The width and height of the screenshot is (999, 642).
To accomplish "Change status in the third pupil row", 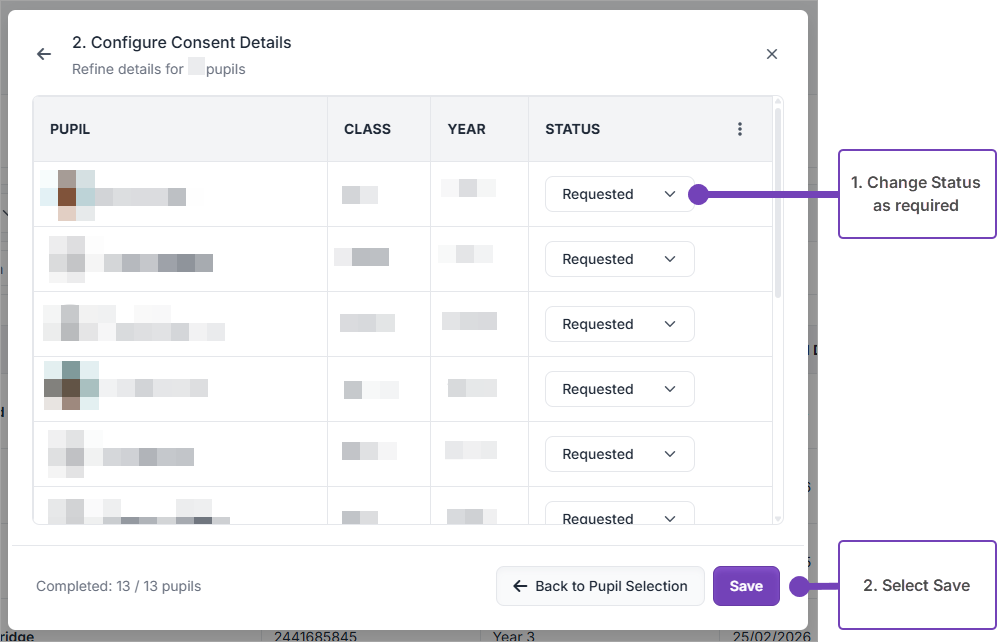I will tap(619, 324).
